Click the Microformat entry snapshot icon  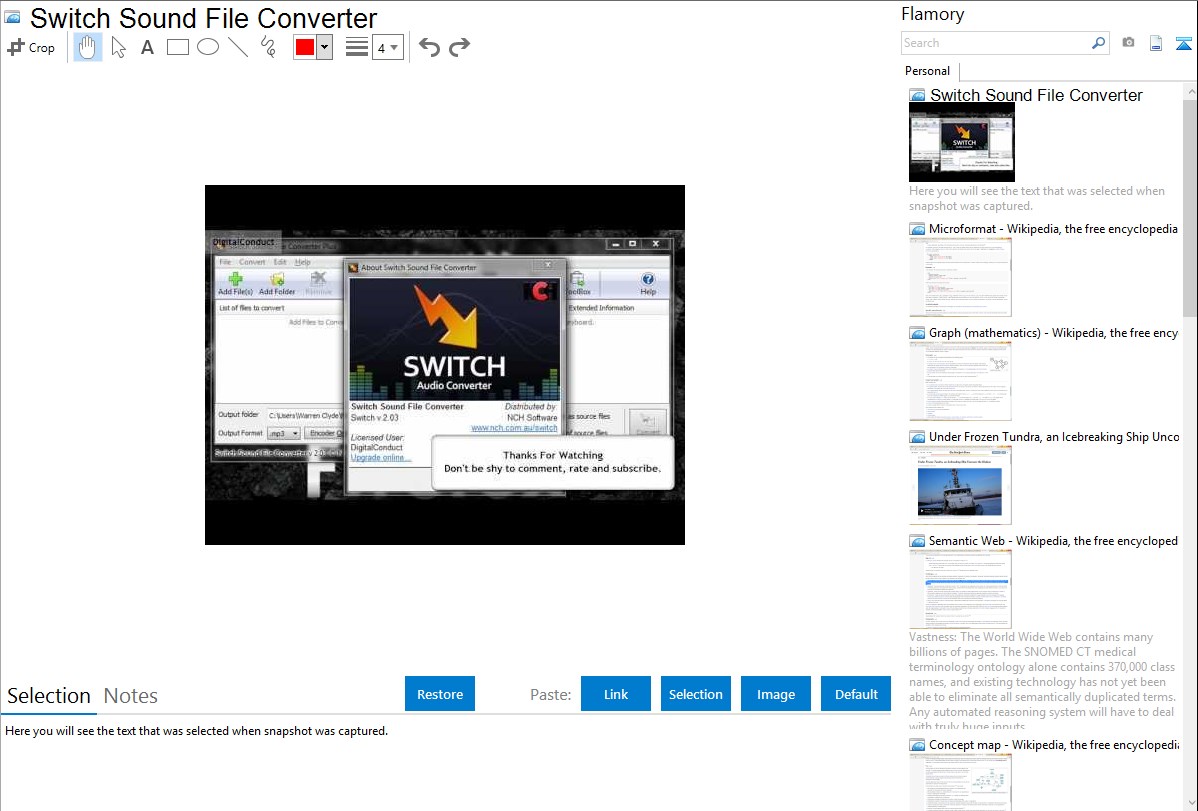pos(917,229)
